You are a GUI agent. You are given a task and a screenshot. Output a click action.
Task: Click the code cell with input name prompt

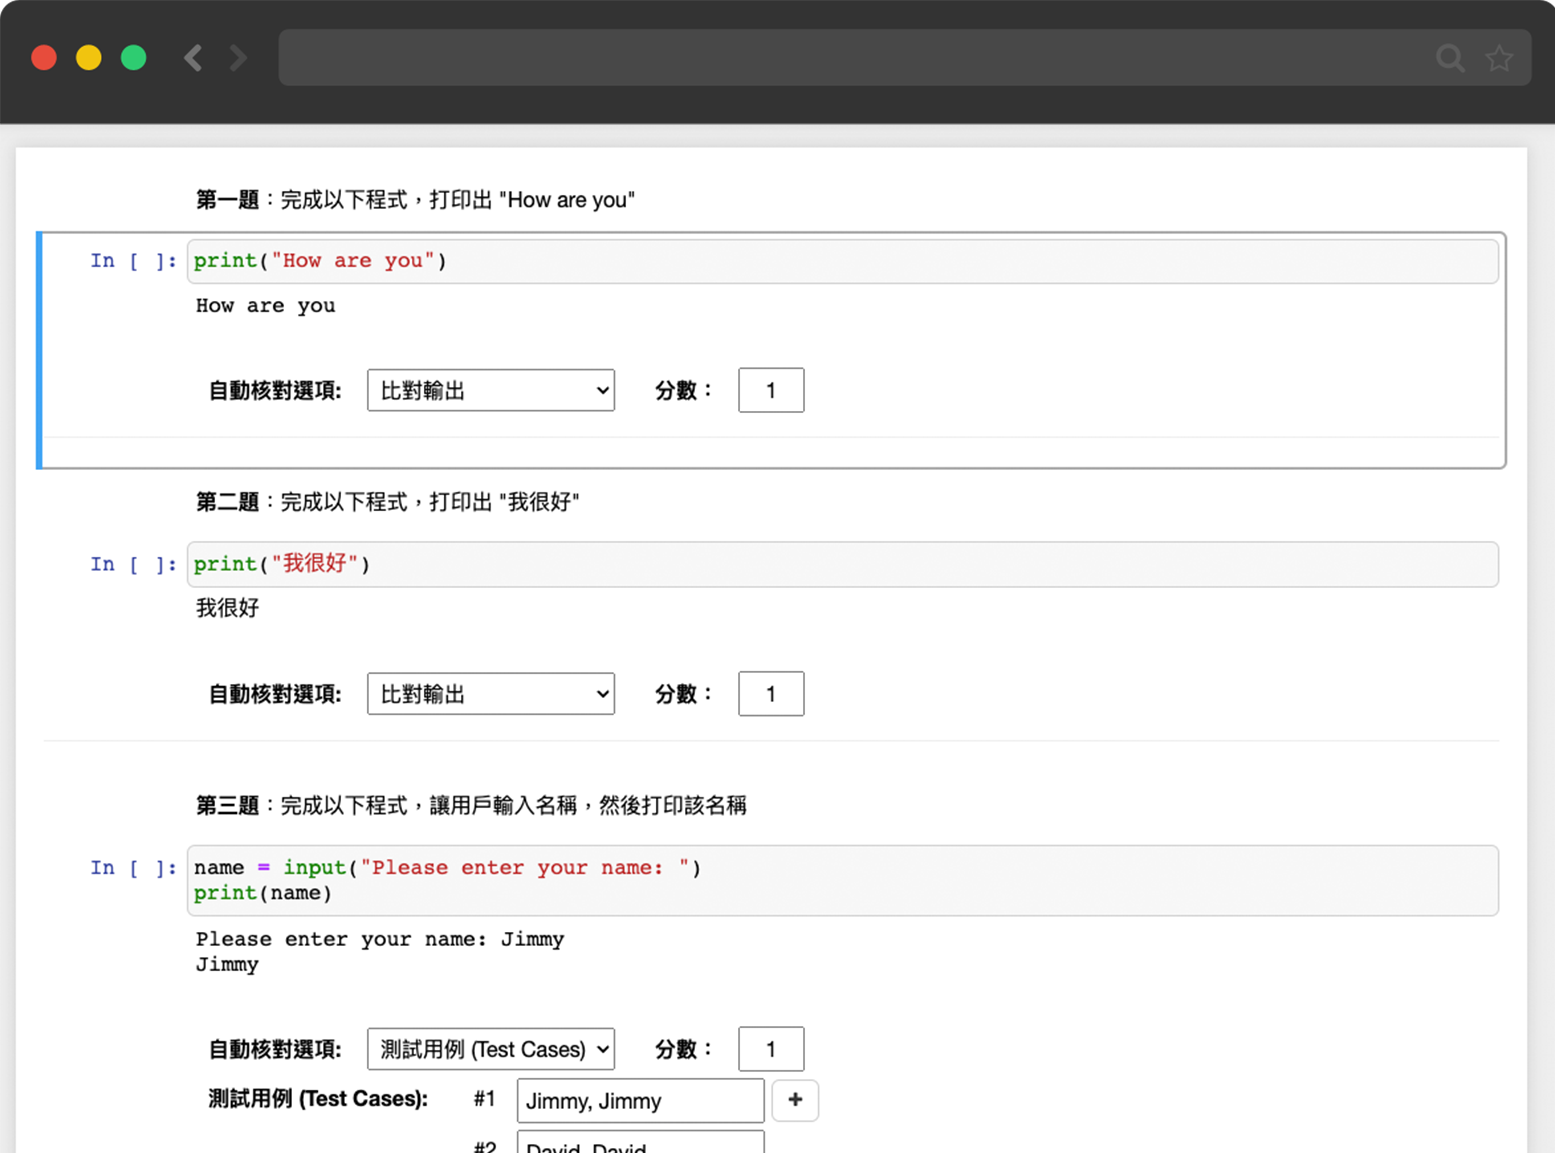(842, 880)
